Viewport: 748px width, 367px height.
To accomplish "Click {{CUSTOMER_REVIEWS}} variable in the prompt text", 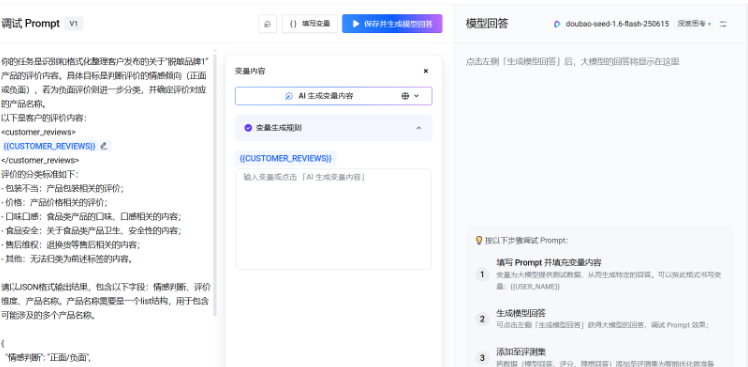I will [49, 146].
